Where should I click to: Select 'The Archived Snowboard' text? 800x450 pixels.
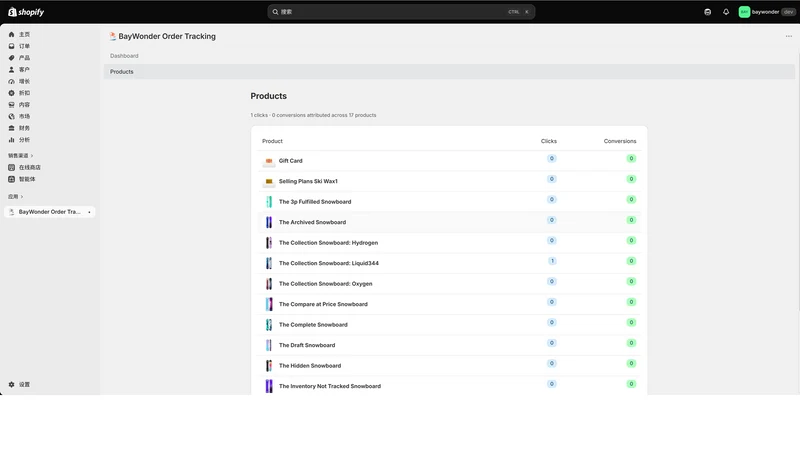point(312,222)
